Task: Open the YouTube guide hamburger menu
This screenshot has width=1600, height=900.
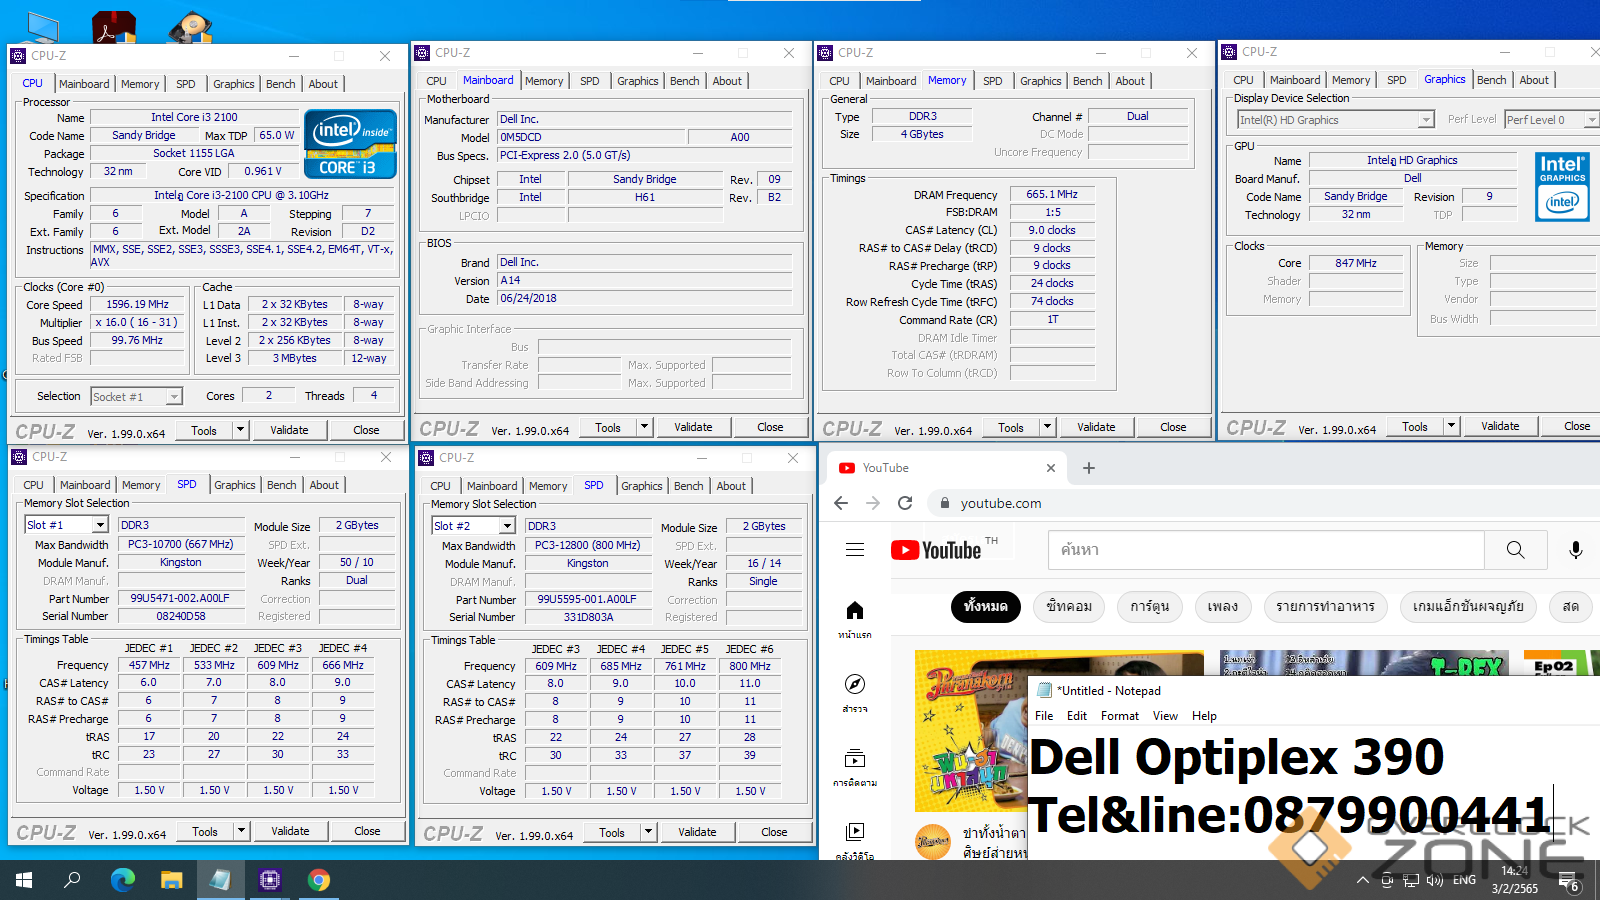Action: 855,550
